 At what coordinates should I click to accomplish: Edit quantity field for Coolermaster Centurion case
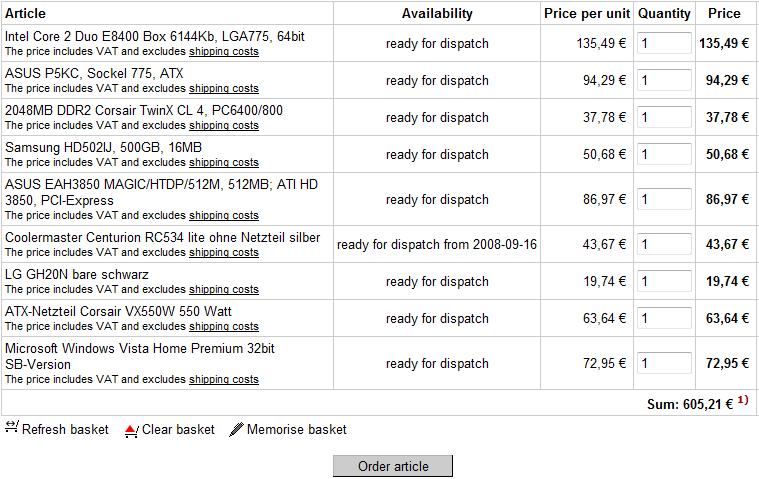point(664,244)
